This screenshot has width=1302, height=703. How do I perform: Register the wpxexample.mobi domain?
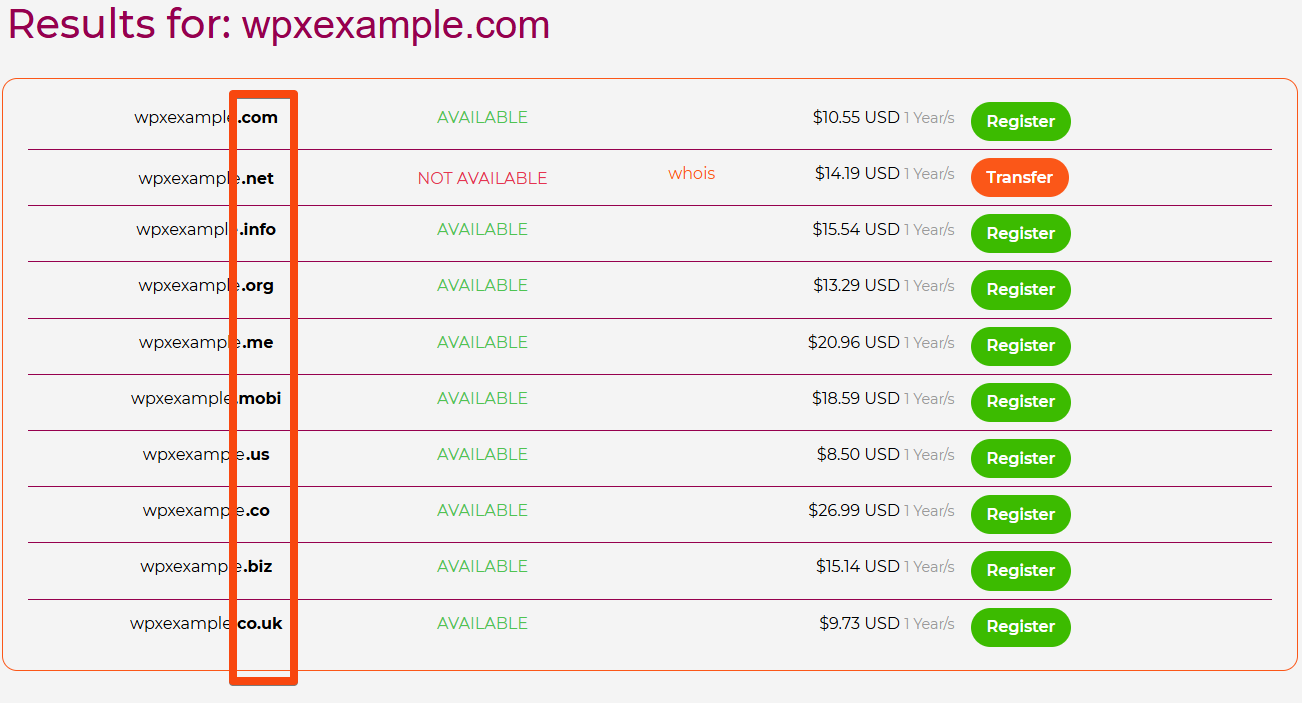click(x=1020, y=401)
